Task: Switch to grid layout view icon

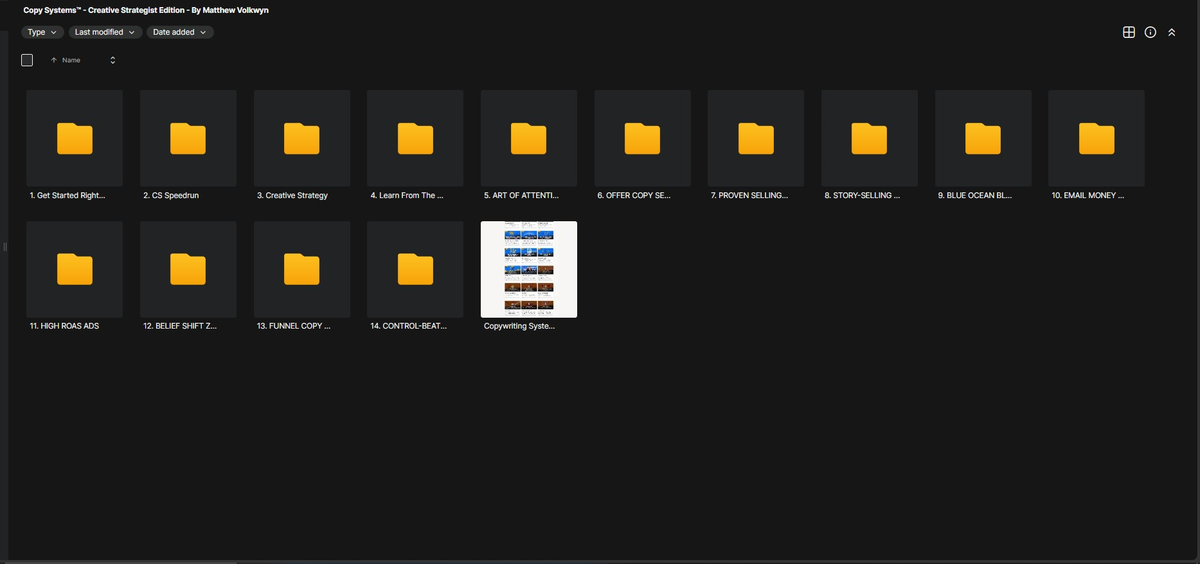Action: (1129, 32)
